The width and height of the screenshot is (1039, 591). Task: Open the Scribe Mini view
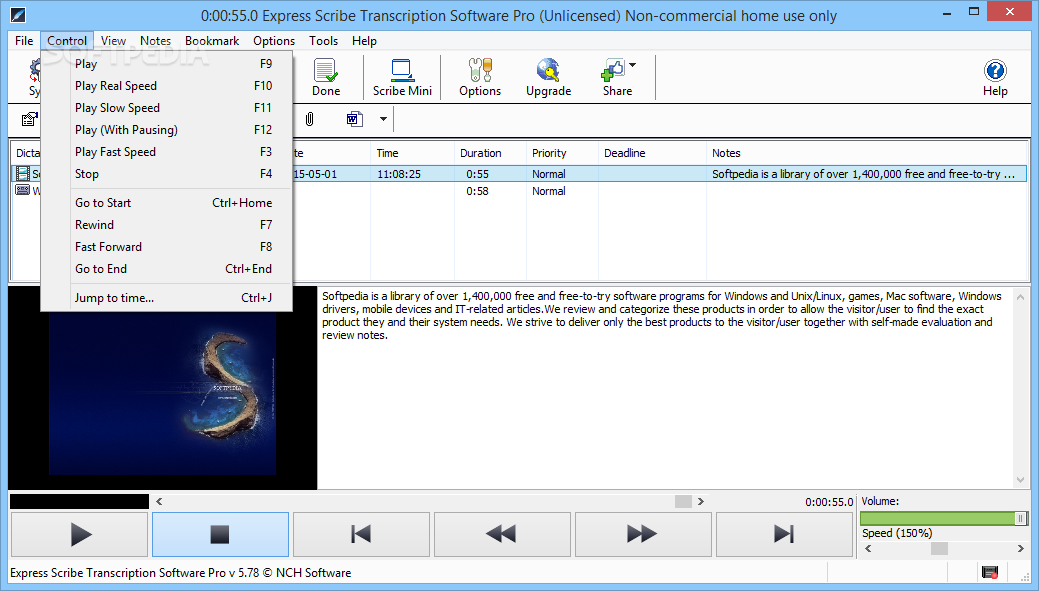(x=402, y=78)
